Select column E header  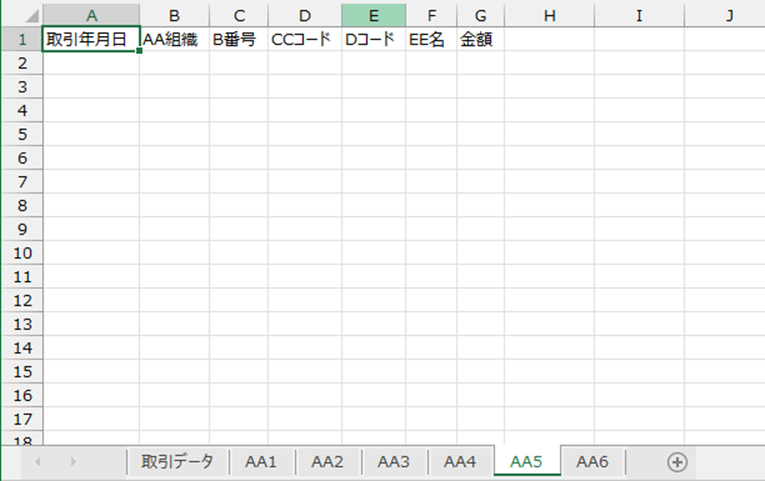tap(373, 16)
